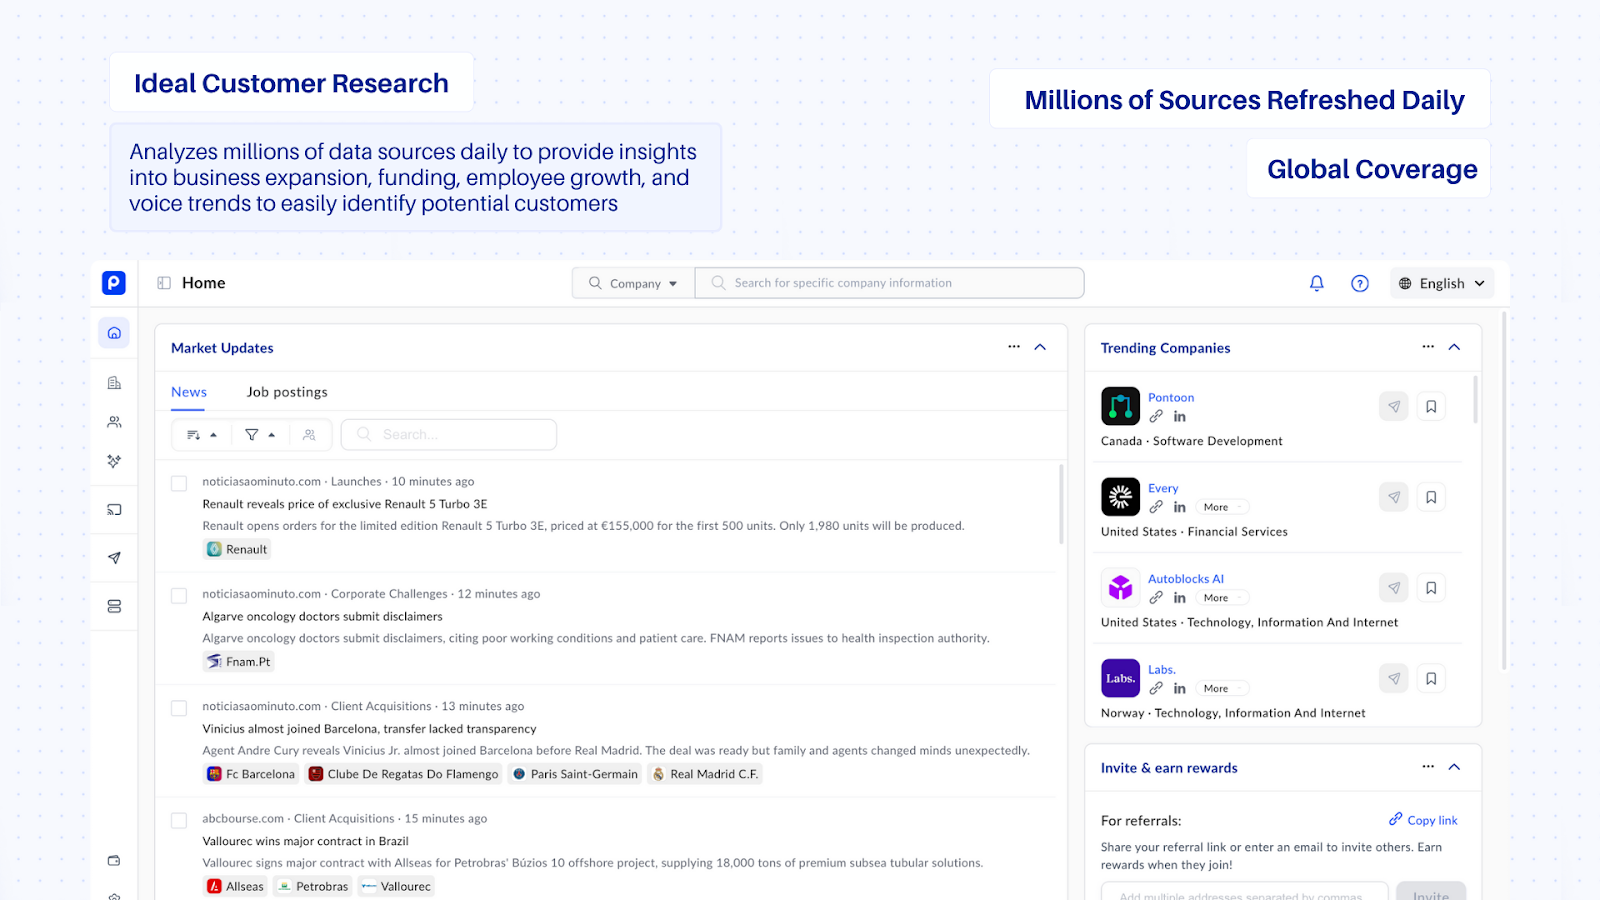The width and height of the screenshot is (1600, 900).
Task: Open the notification bell icon
Action: click(1316, 283)
